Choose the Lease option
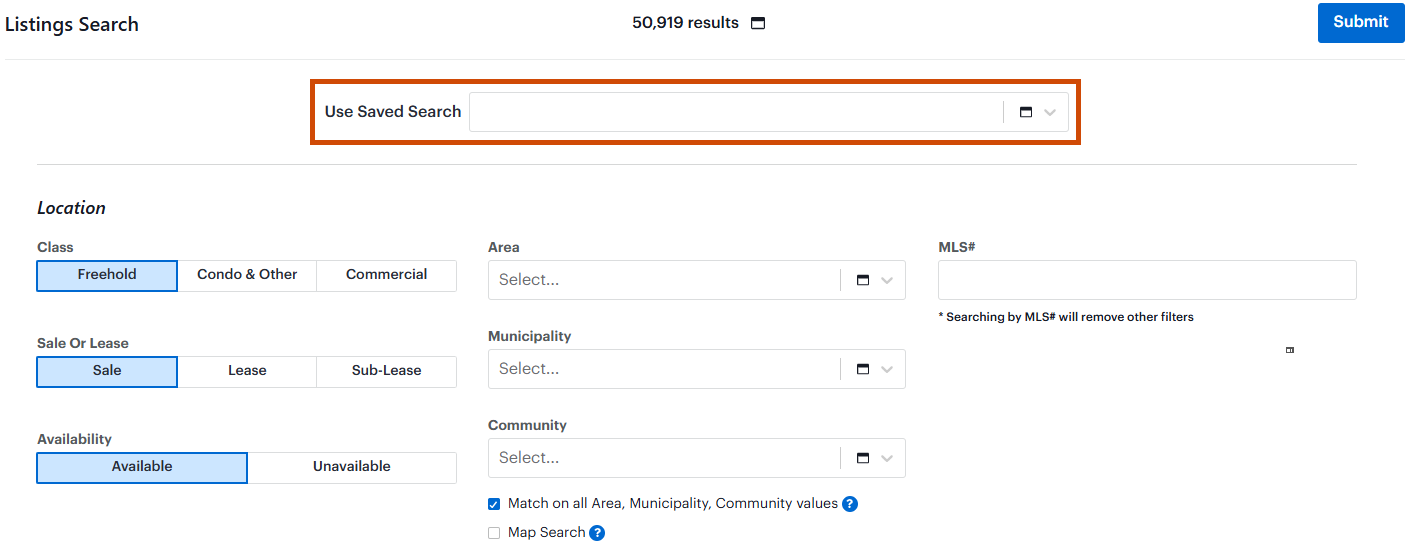Screen dimensions: 1411x549 tap(247, 371)
